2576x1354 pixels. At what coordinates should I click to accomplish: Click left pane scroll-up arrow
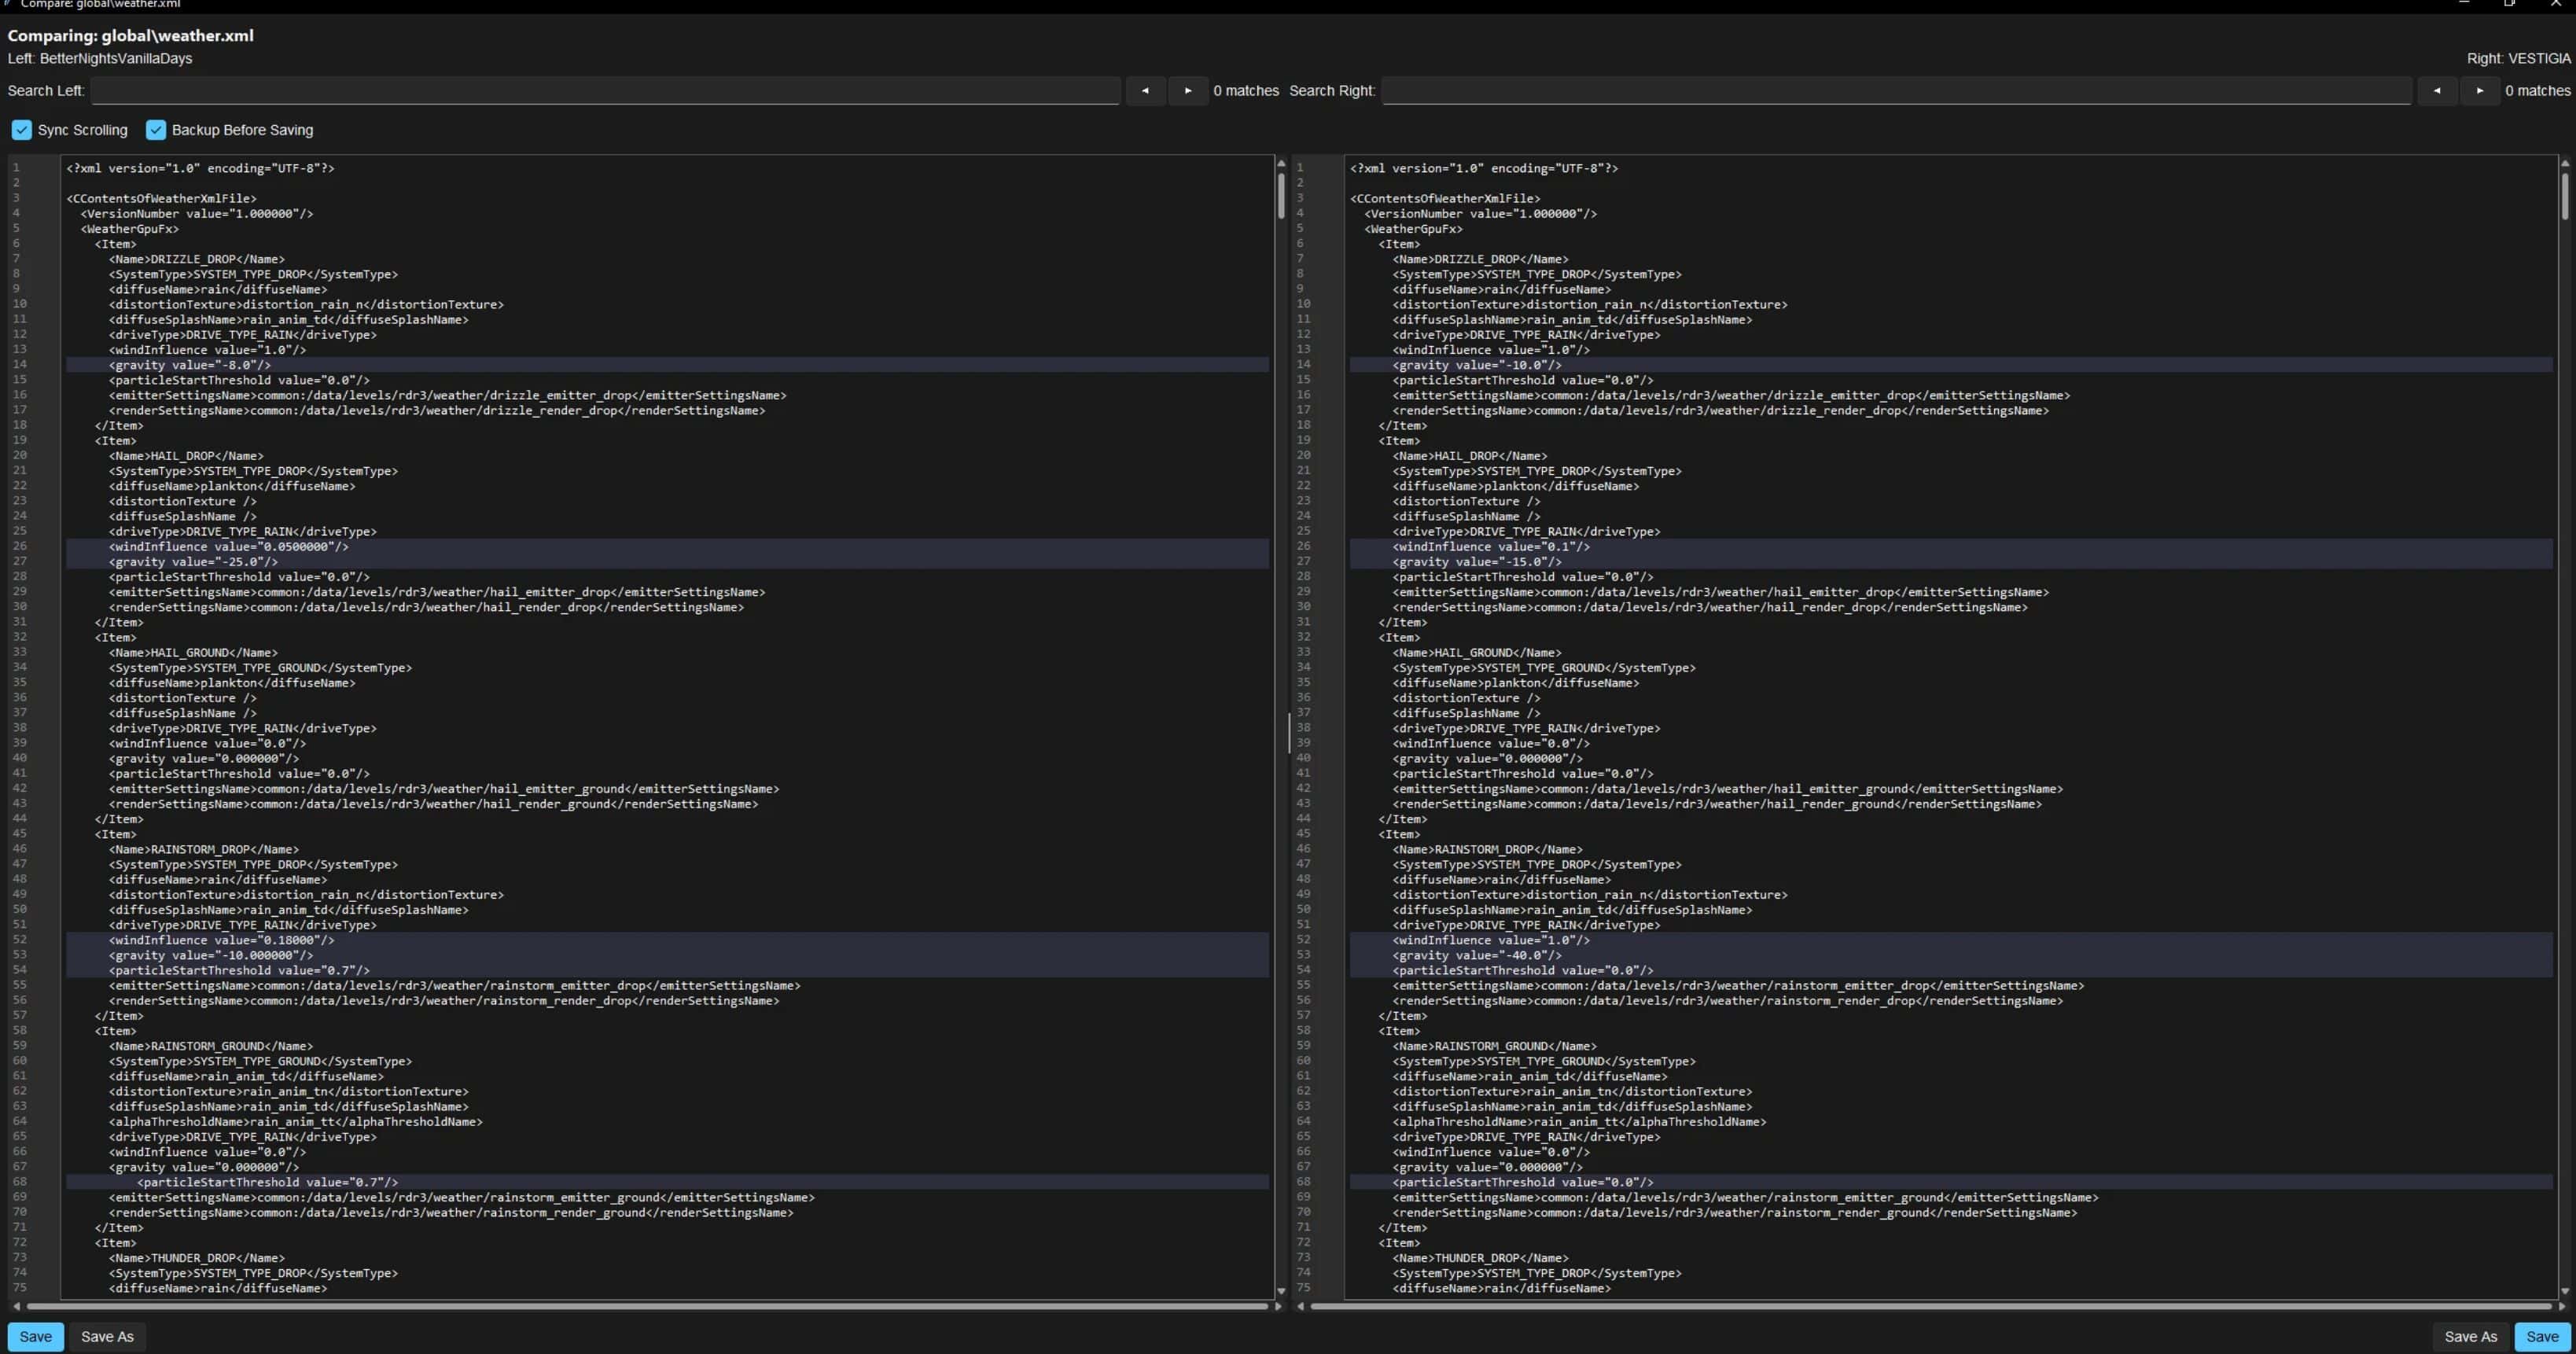click(x=1281, y=163)
